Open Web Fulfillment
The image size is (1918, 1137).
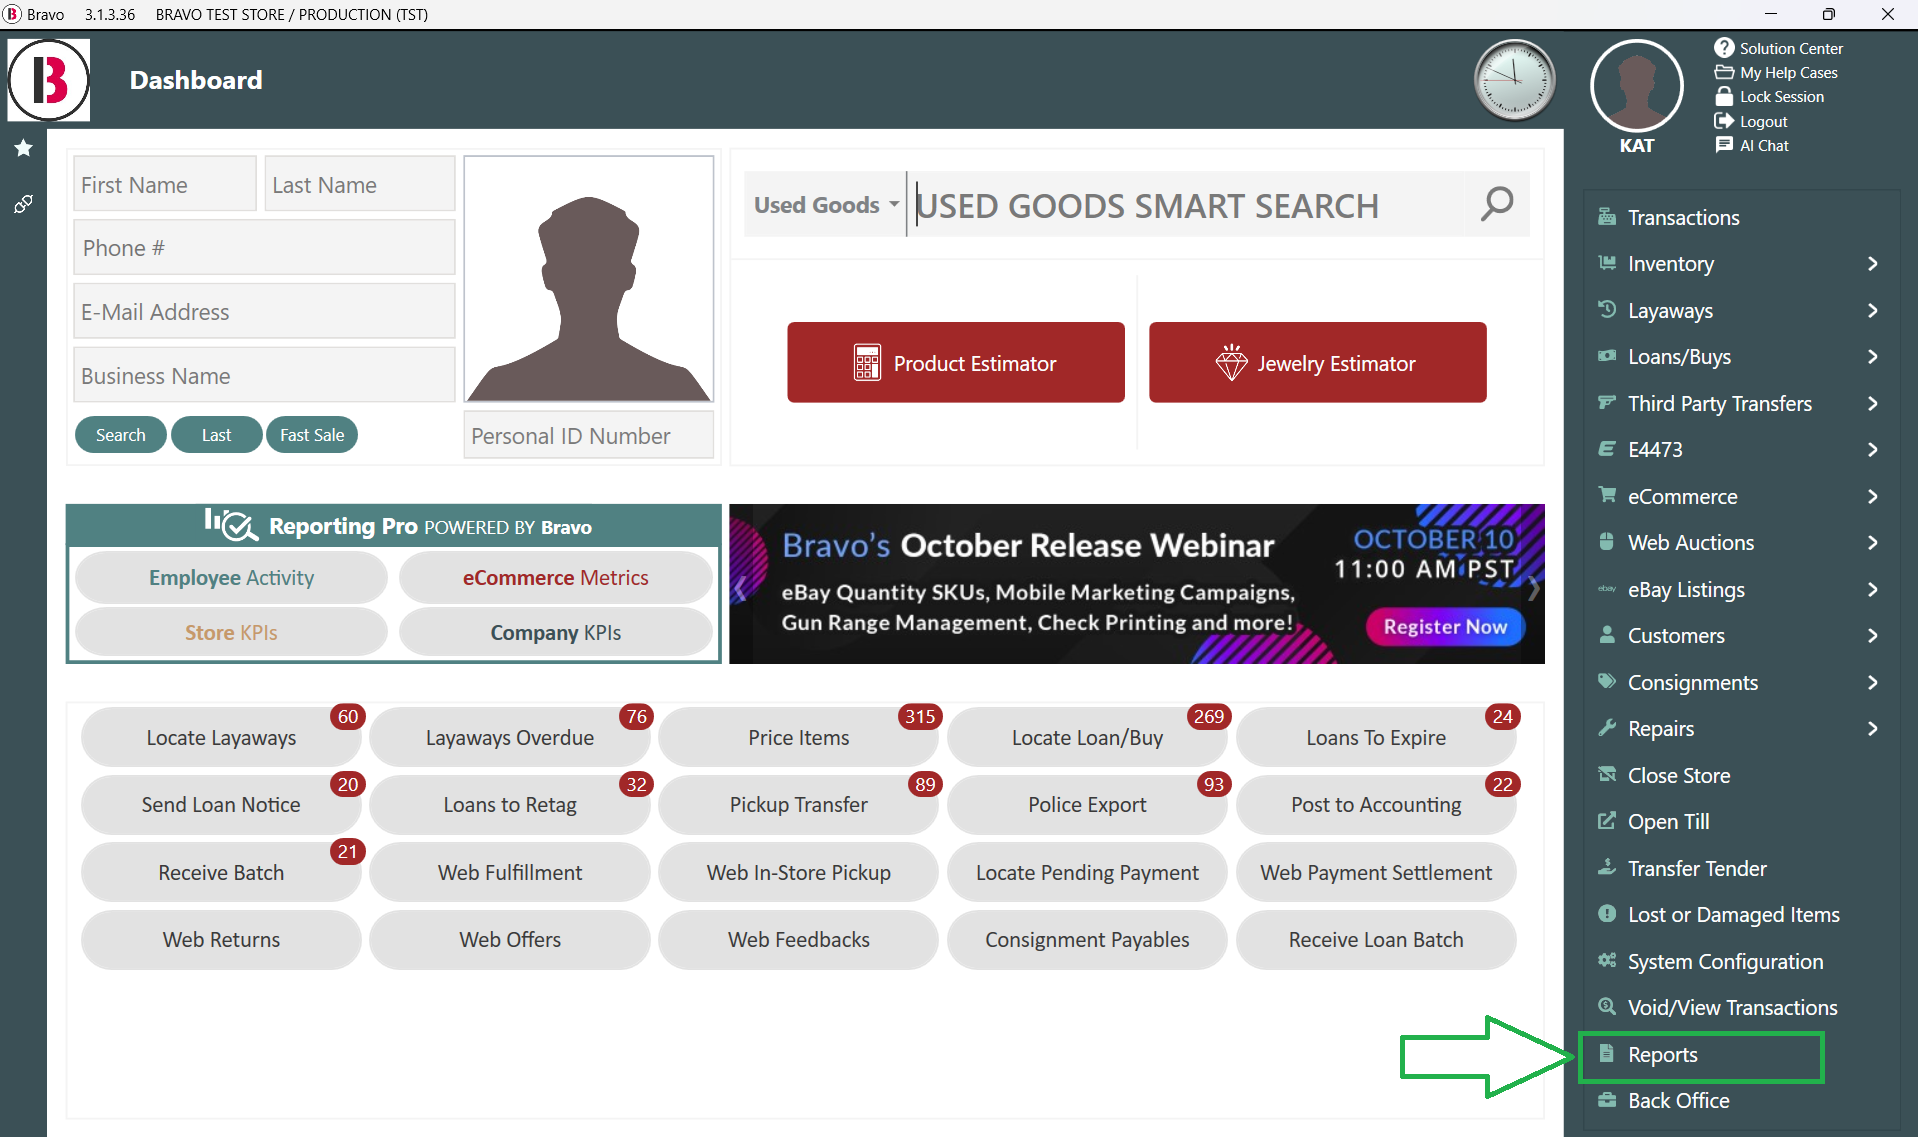click(510, 872)
